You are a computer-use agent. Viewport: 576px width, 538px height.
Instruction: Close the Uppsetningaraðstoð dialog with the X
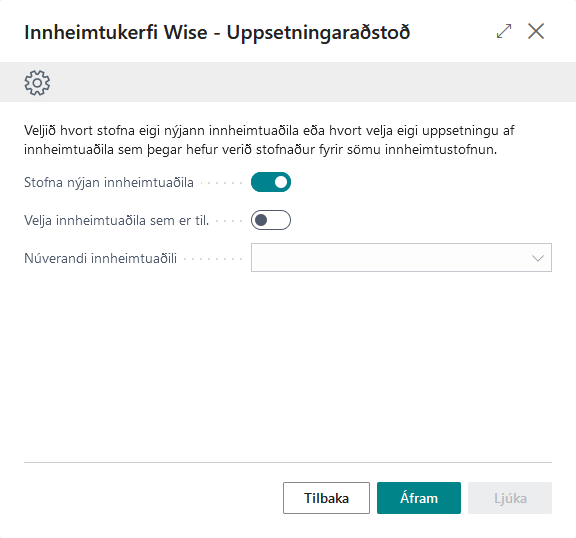[x=536, y=31]
